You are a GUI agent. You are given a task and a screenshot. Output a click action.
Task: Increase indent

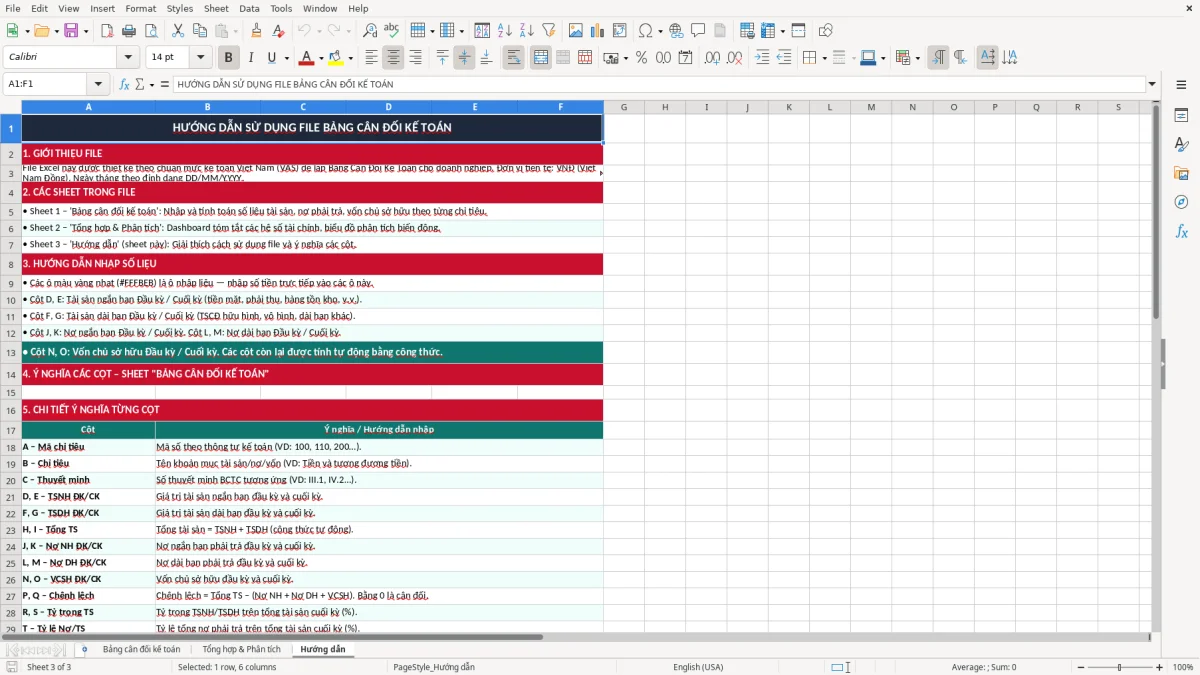click(762, 58)
